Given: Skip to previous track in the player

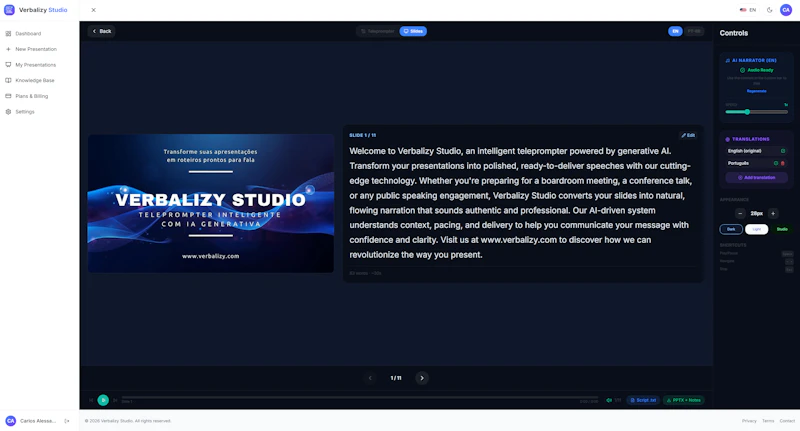Looking at the screenshot, I should 91,400.
